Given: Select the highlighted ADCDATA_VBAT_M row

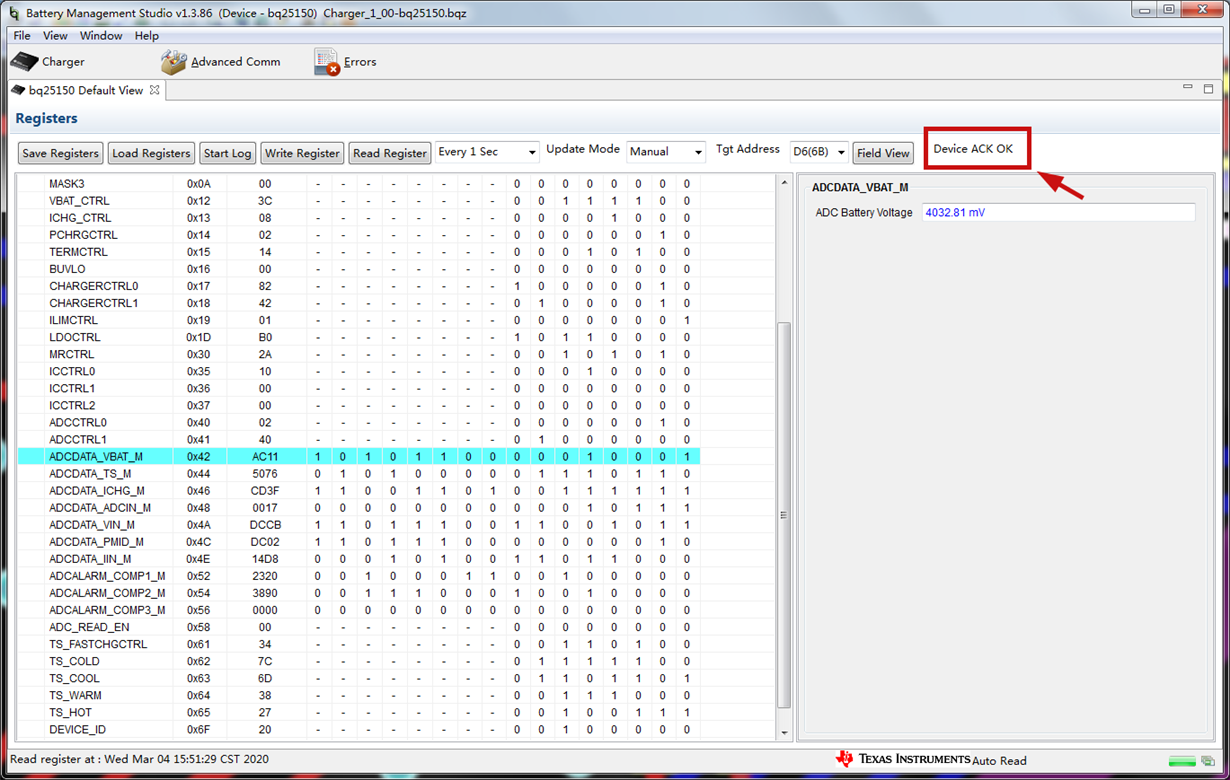Looking at the screenshot, I should pos(358,456).
